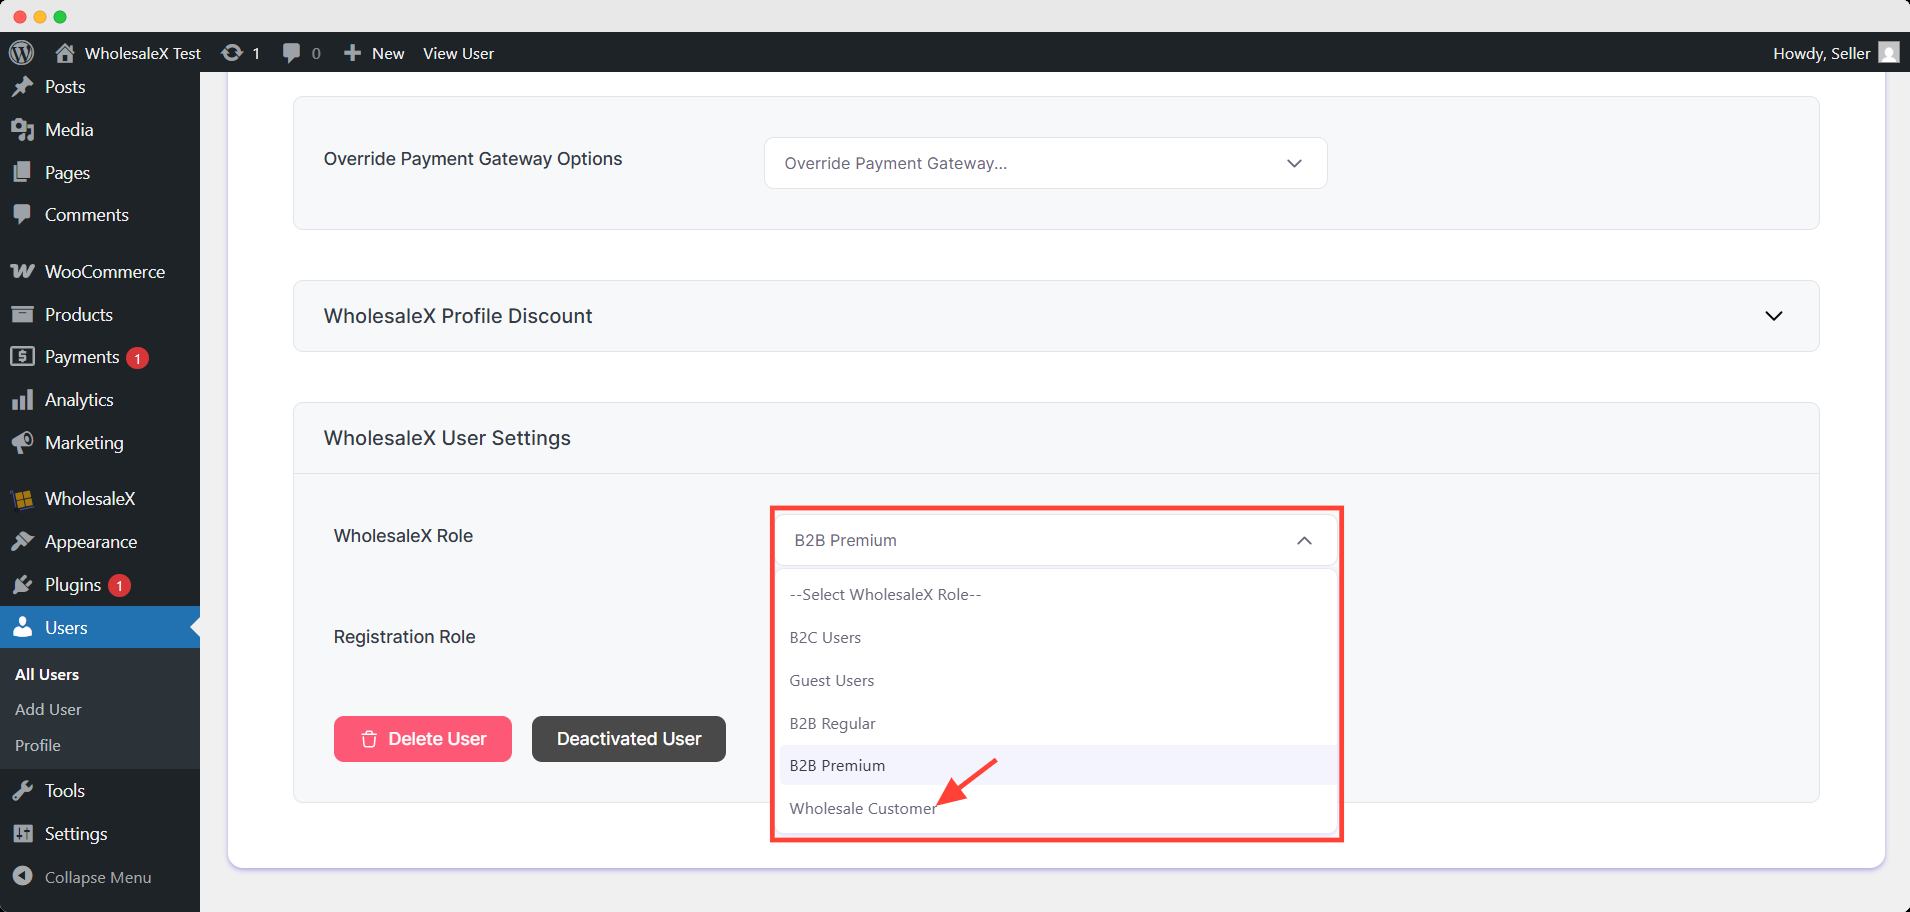The width and height of the screenshot is (1910, 912).
Task: Click the WholesaleX sidebar icon
Action: (22, 499)
